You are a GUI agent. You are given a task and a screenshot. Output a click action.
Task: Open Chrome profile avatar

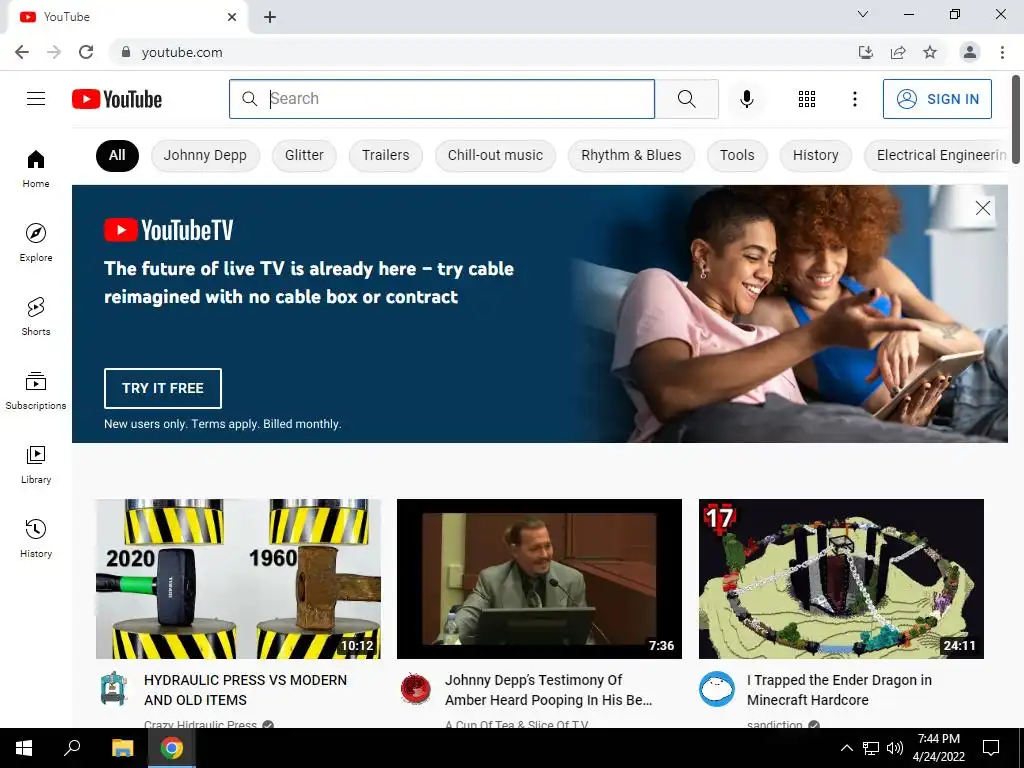tap(970, 52)
